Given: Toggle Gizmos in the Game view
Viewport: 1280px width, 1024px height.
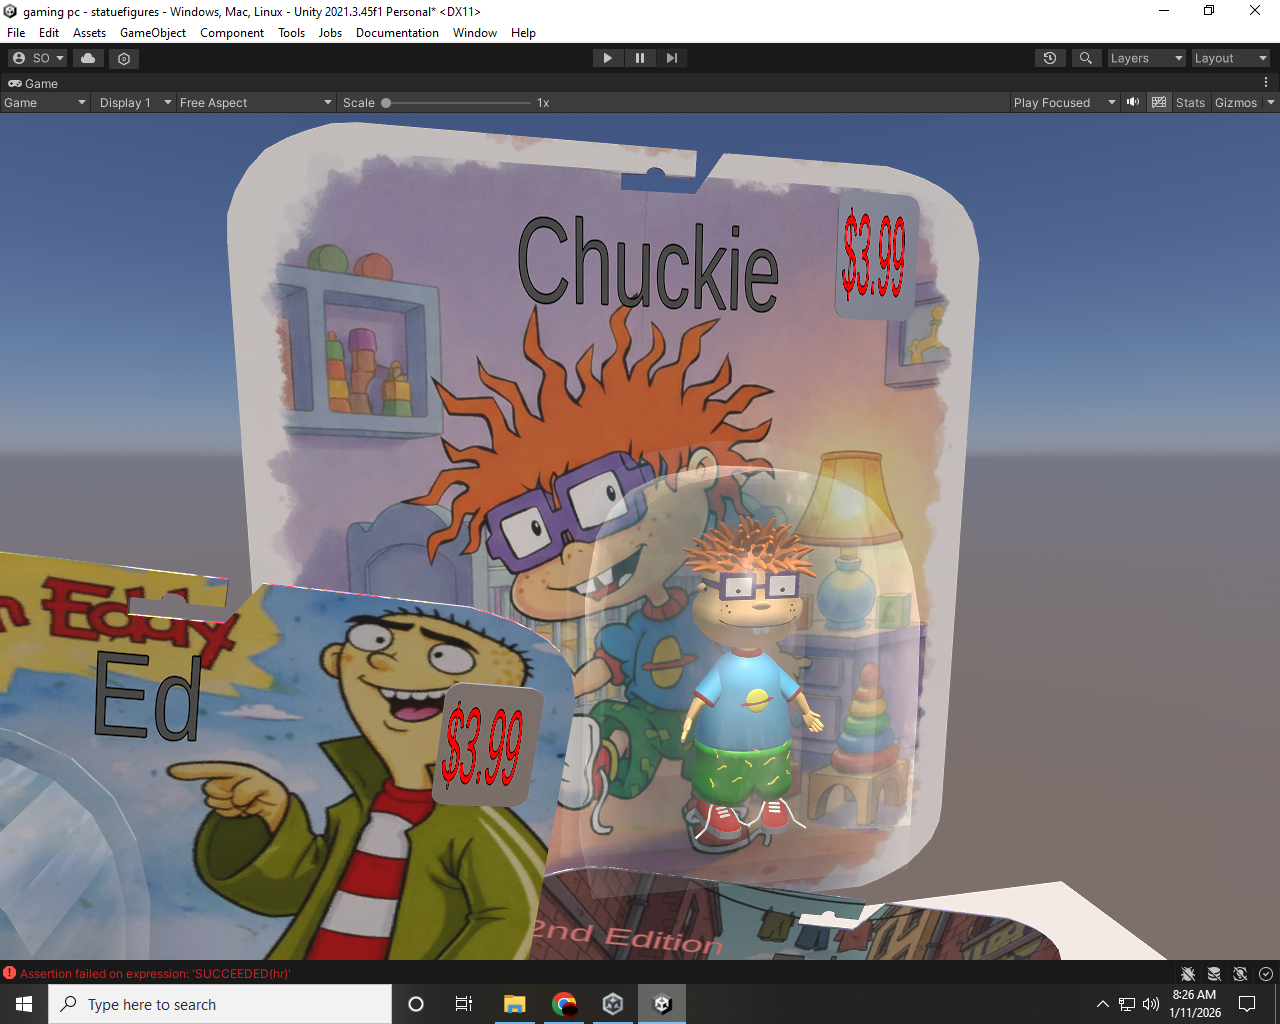Looking at the screenshot, I should coord(1236,102).
